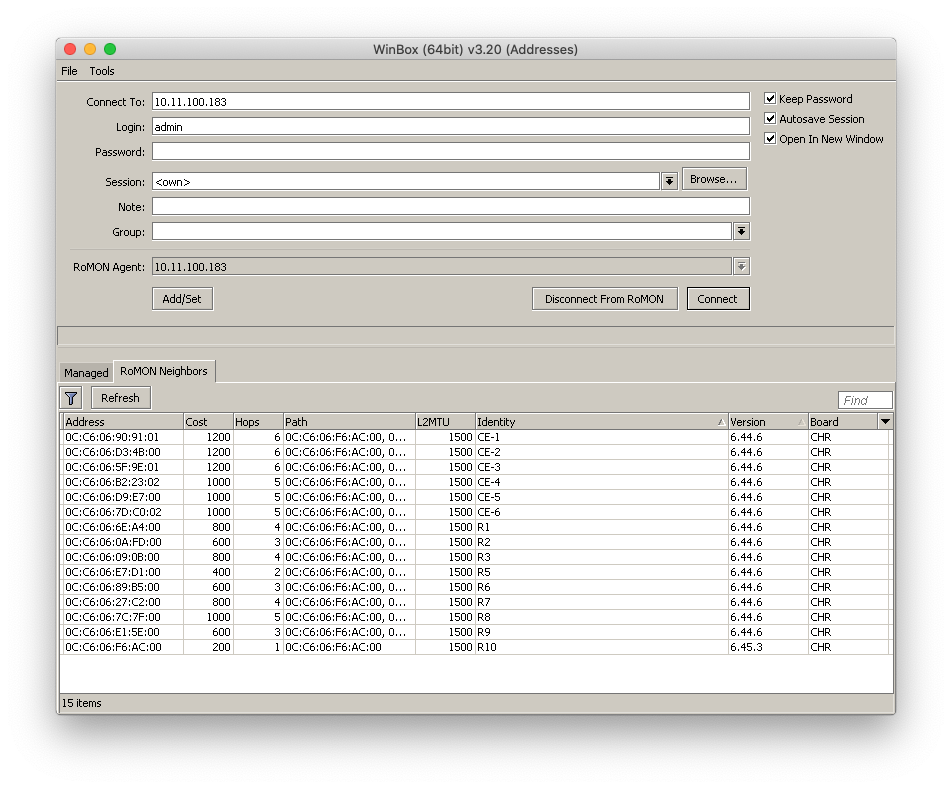
Task: Sort by the Address column header
Action: pos(123,421)
